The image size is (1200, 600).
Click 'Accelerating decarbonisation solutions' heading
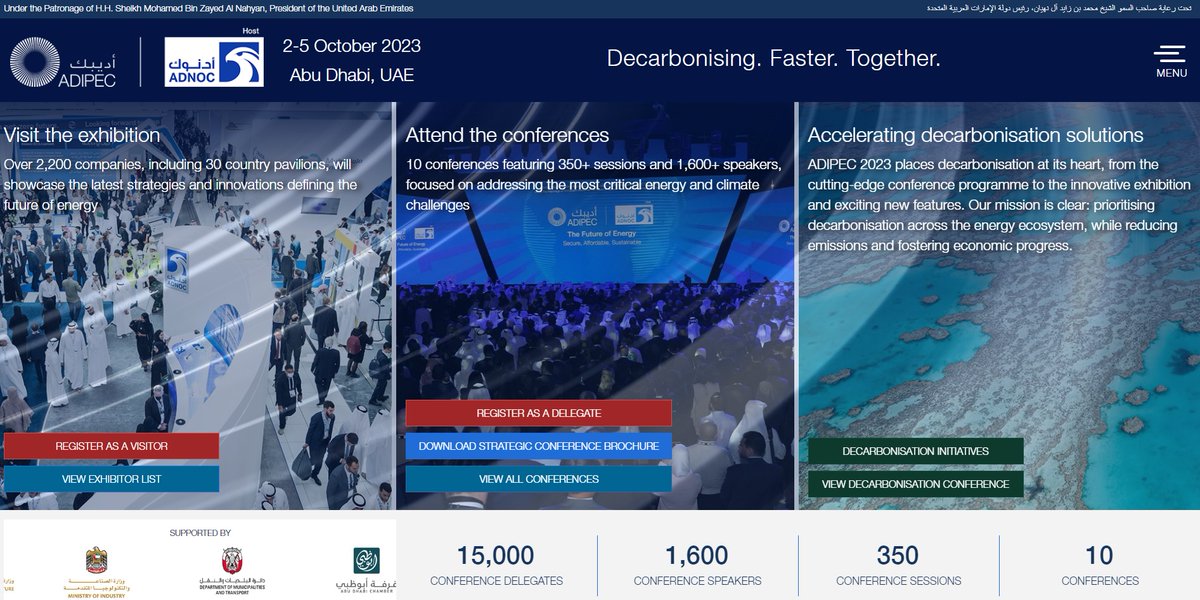975,135
